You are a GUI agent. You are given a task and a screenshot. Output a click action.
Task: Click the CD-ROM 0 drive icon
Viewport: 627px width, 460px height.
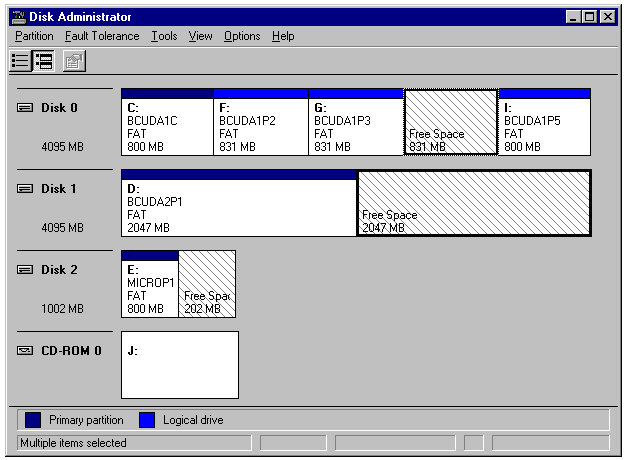point(26,351)
